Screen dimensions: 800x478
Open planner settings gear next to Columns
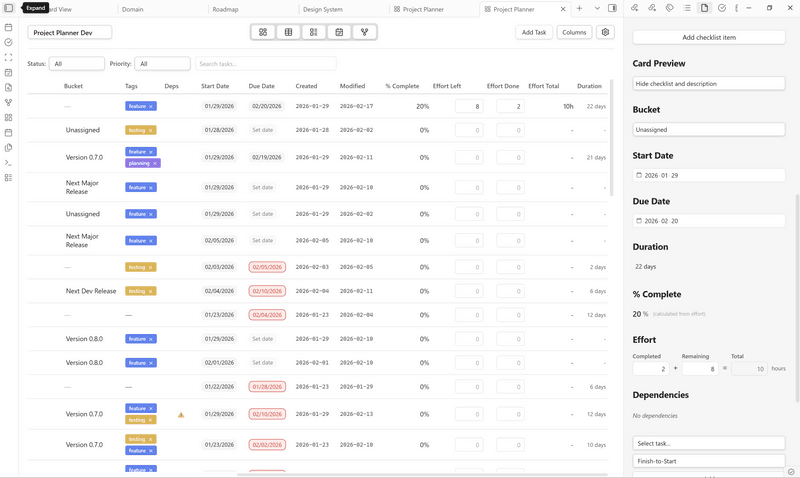pyautogui.click(x=605, y=32)
